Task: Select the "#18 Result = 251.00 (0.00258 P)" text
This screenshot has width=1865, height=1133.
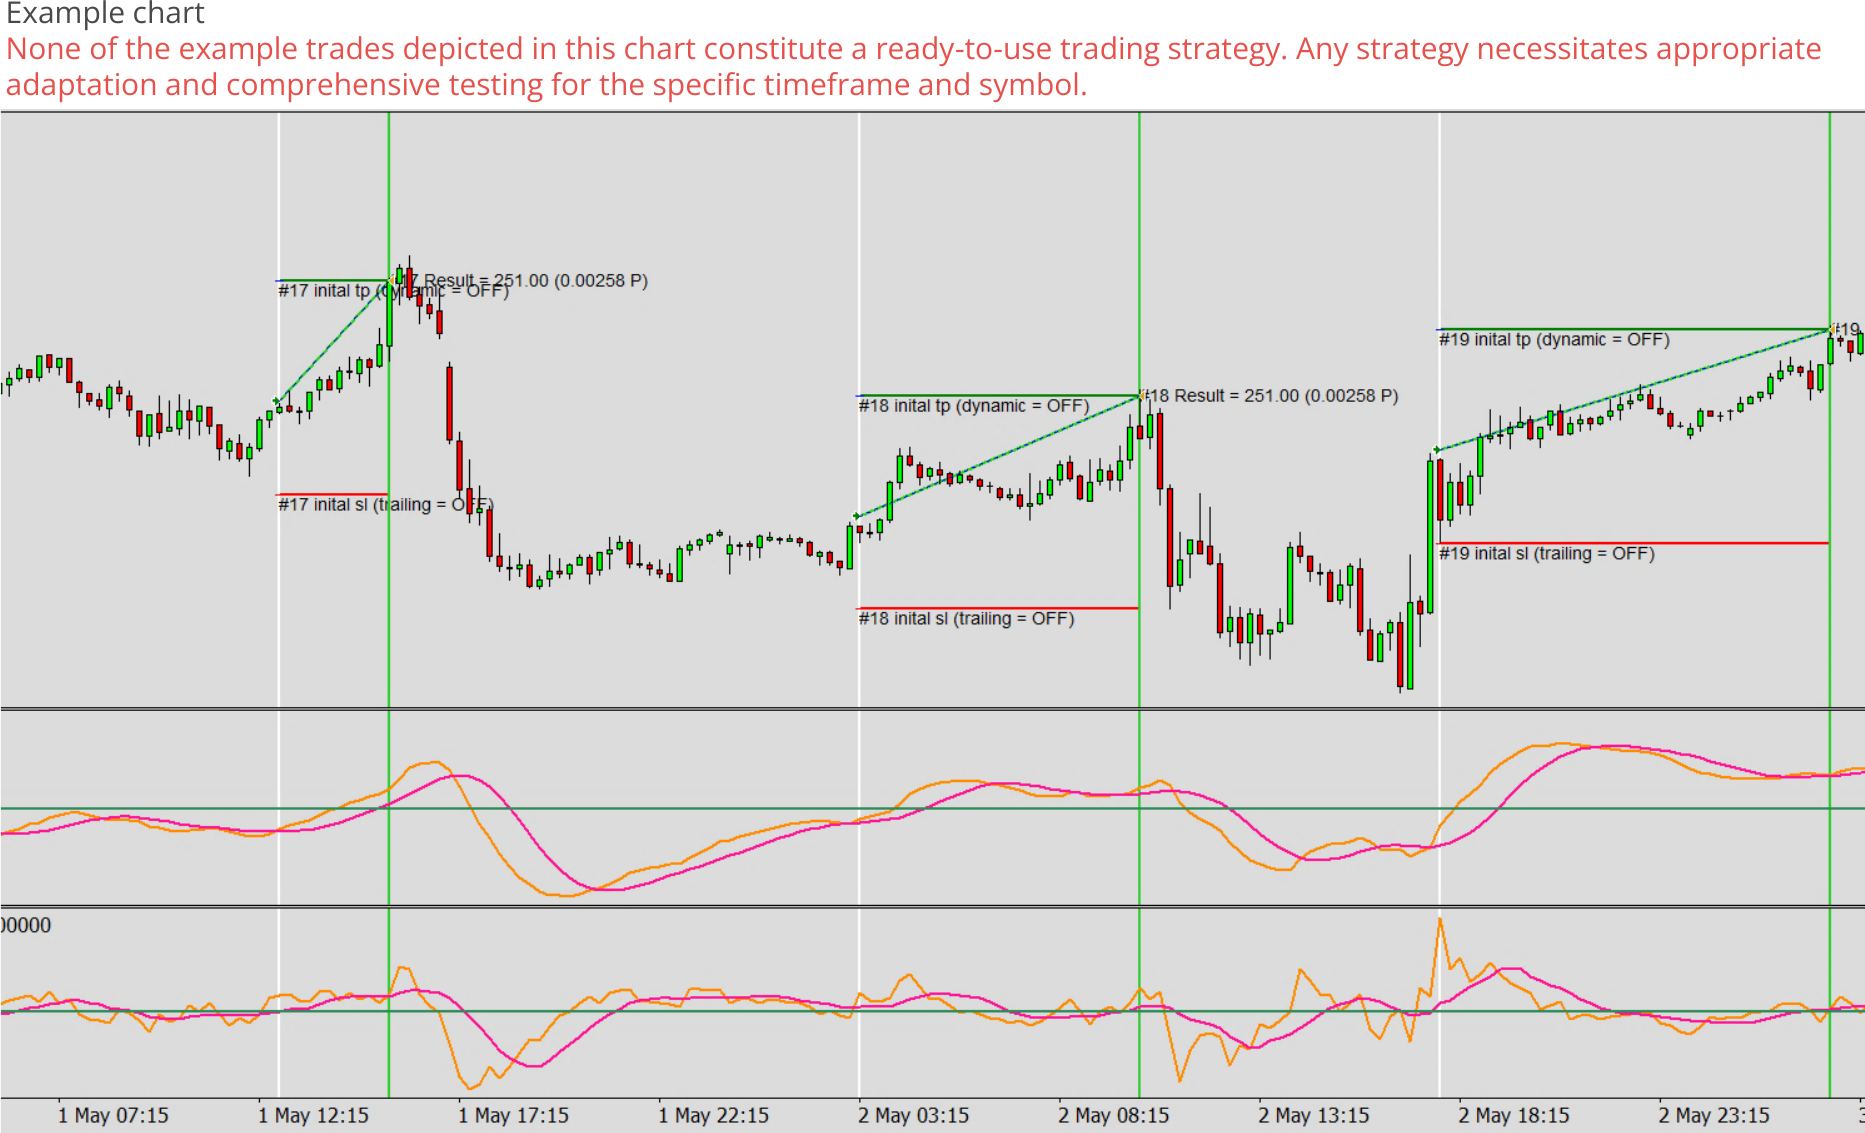Action: coord(1270,396)
